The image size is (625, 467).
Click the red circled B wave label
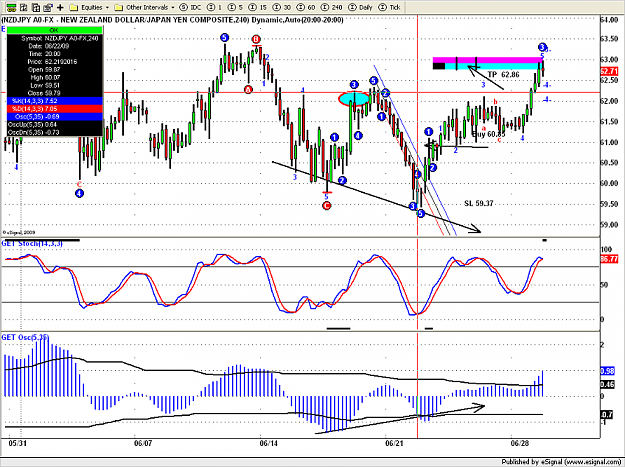[256, 39]
